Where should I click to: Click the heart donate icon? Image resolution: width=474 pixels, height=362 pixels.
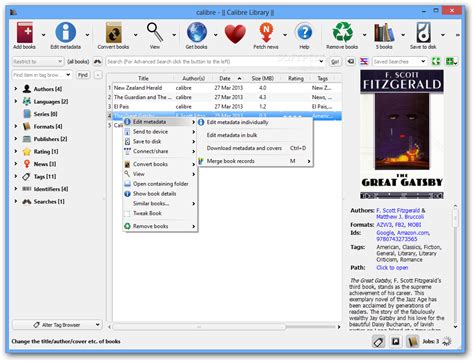[235, 34]
